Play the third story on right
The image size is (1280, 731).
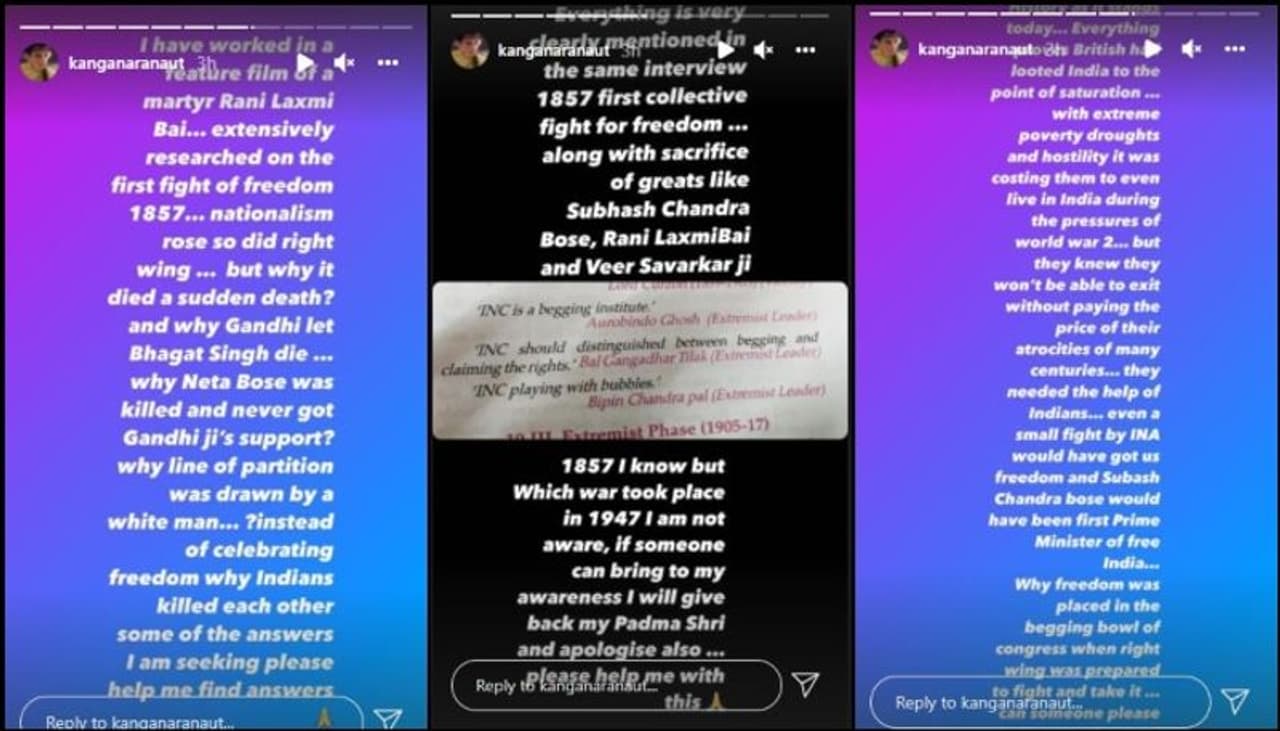tap(1153, 48)
